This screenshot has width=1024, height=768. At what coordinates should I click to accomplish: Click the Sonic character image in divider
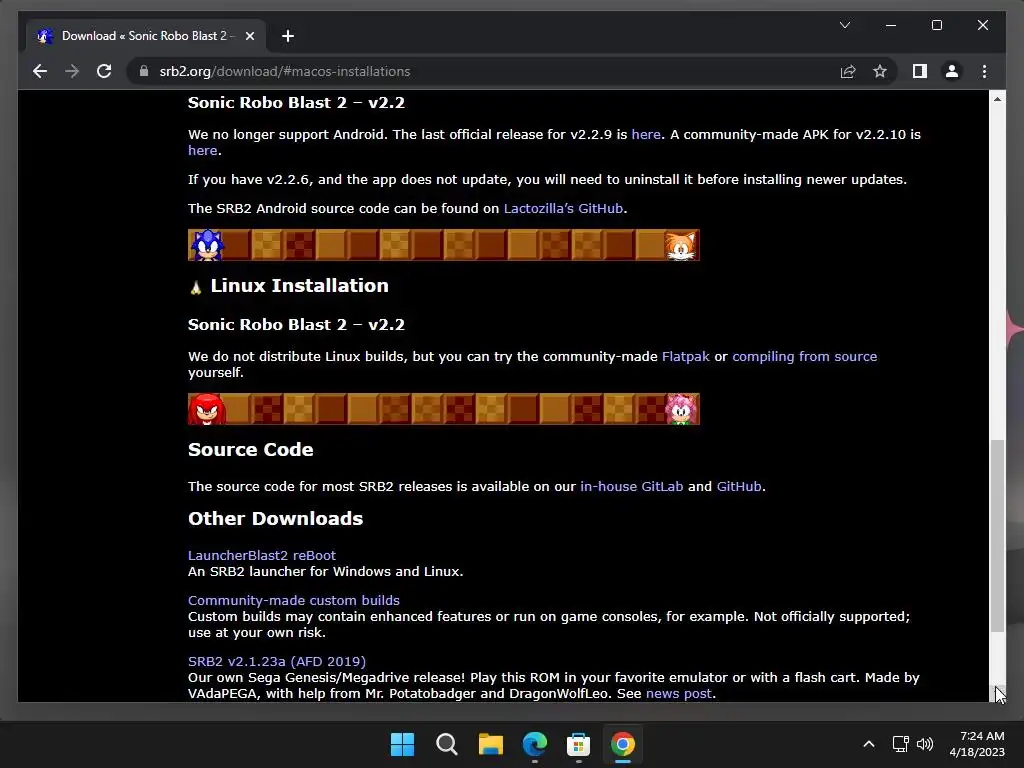(206, 246)
